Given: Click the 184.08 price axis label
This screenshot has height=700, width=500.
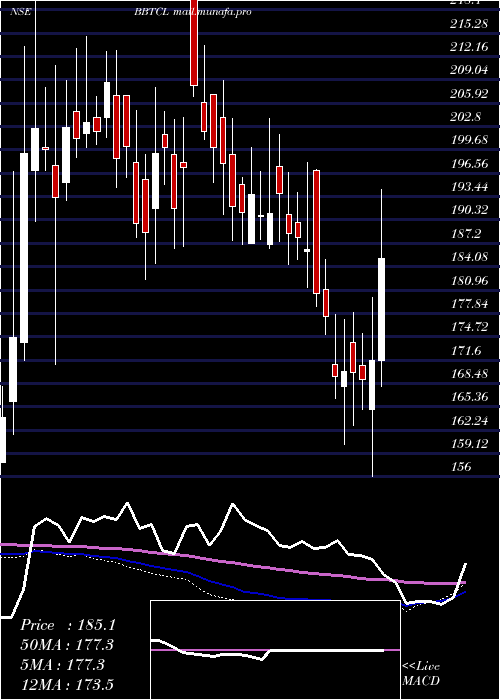Looking at the screenshot, I should (469, 257).
